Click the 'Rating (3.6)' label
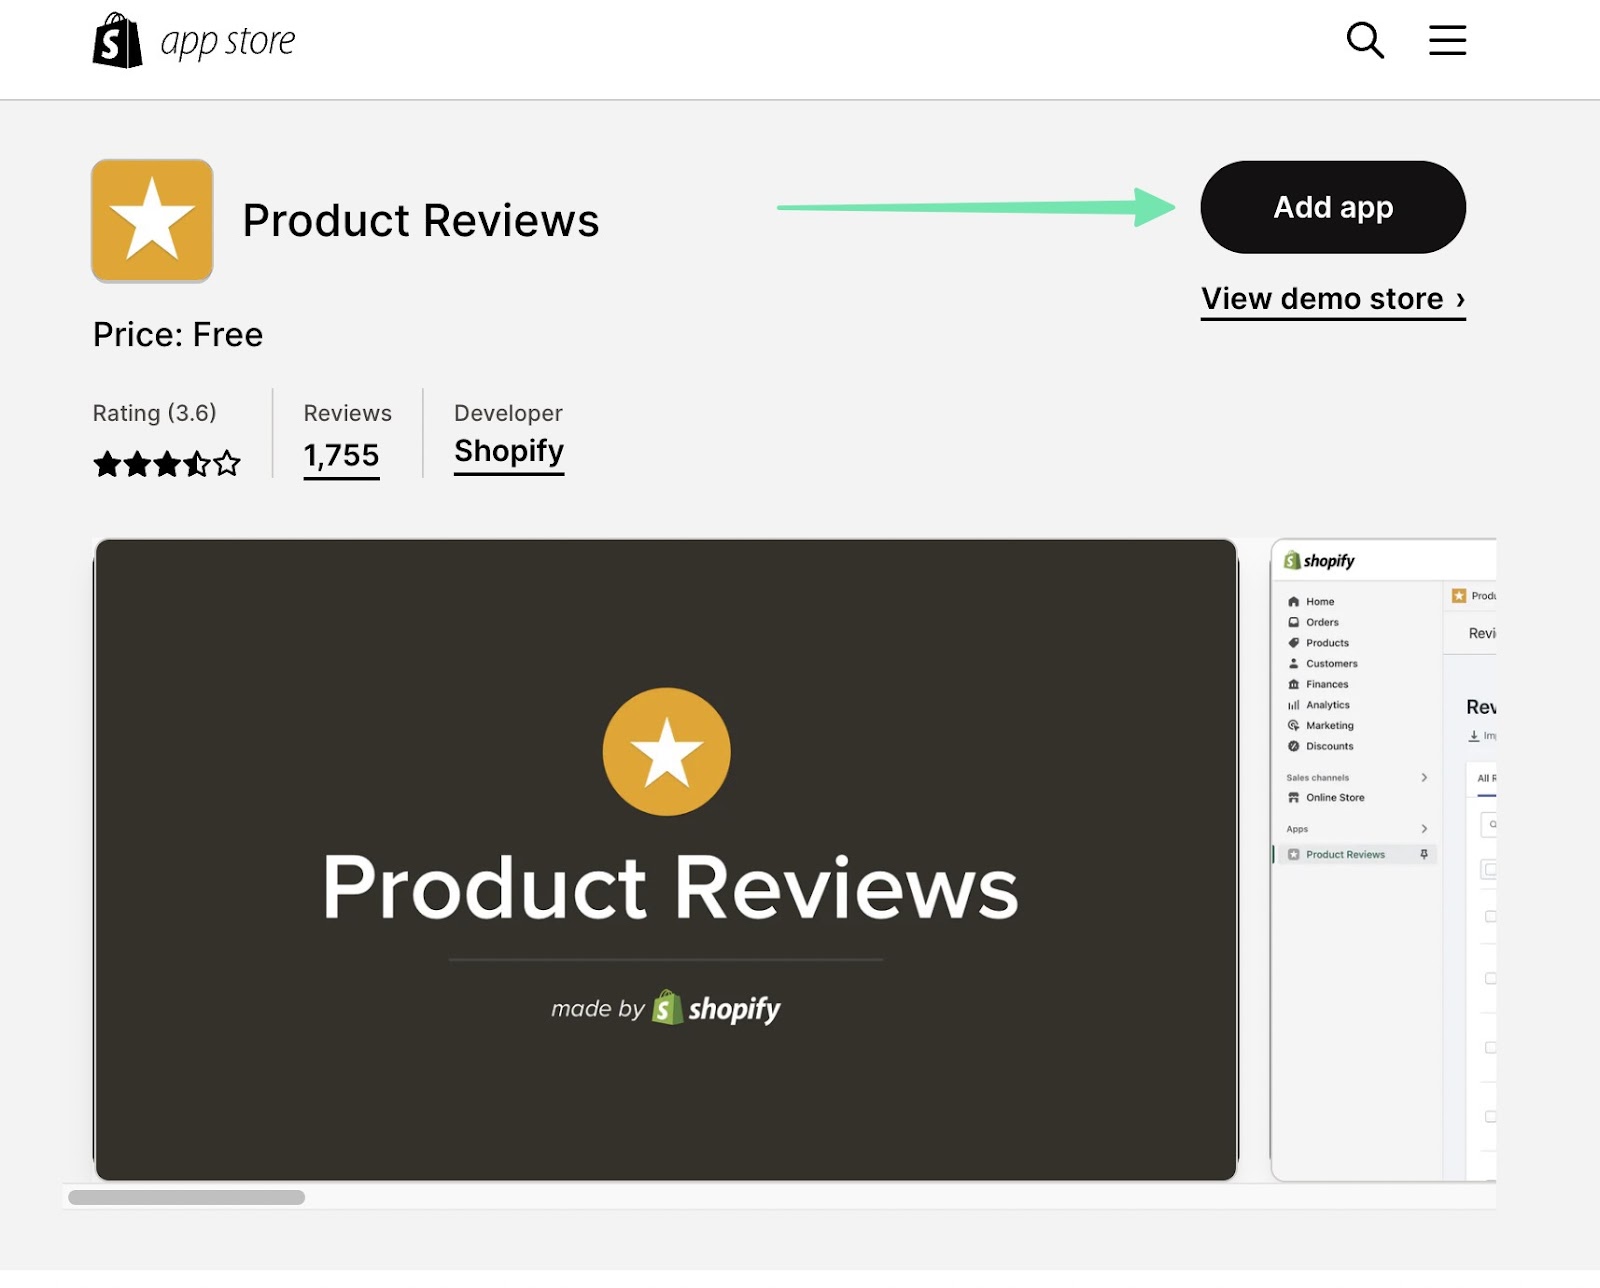This screenshot has width=1600, height=1288. pos(155,413)
